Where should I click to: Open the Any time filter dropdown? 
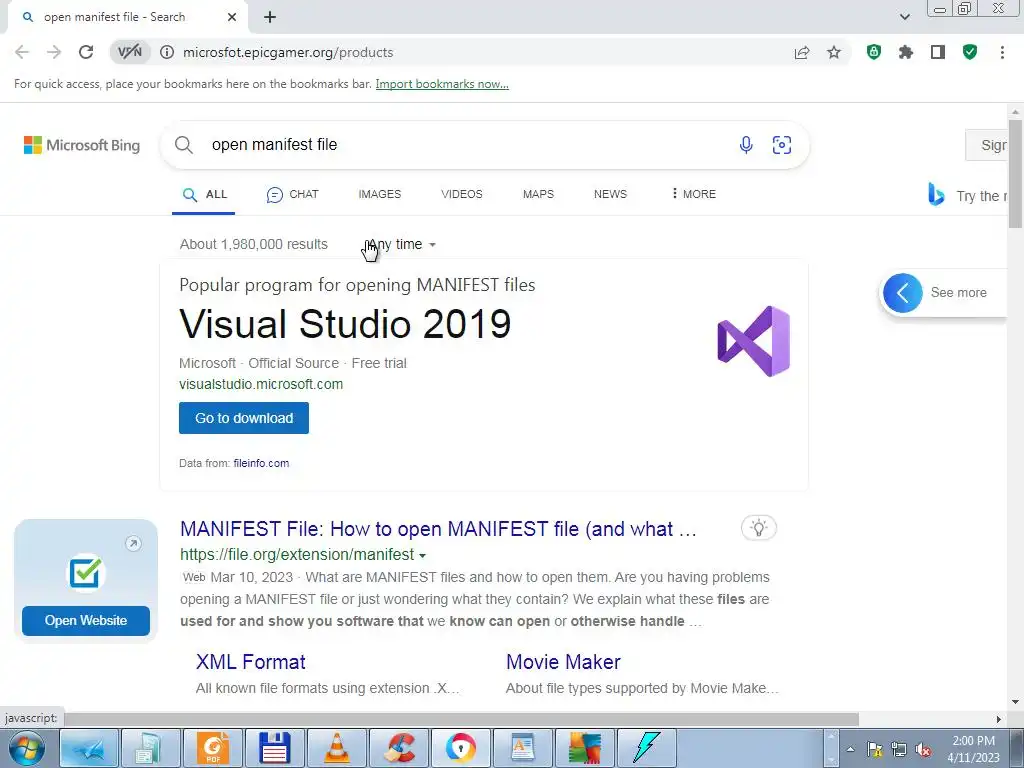click(x=400, y=244)
